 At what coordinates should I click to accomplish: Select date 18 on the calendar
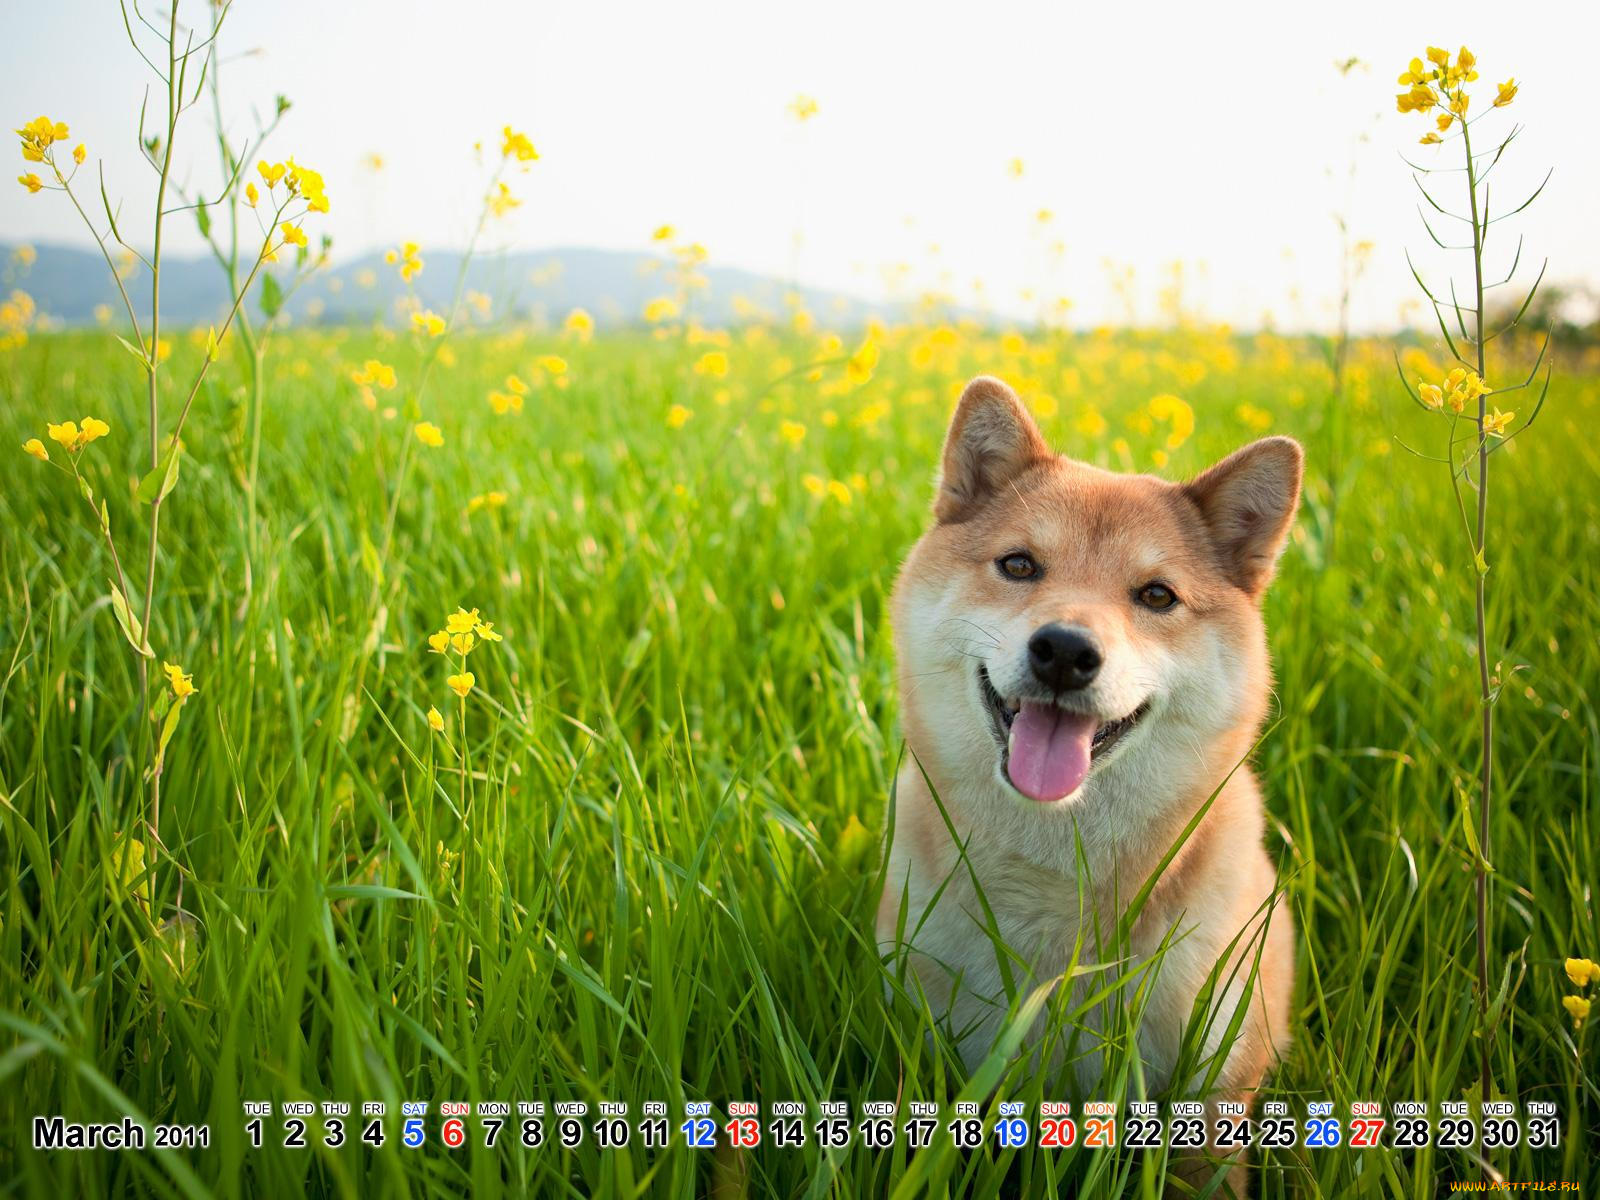[x=965, y=1133]
